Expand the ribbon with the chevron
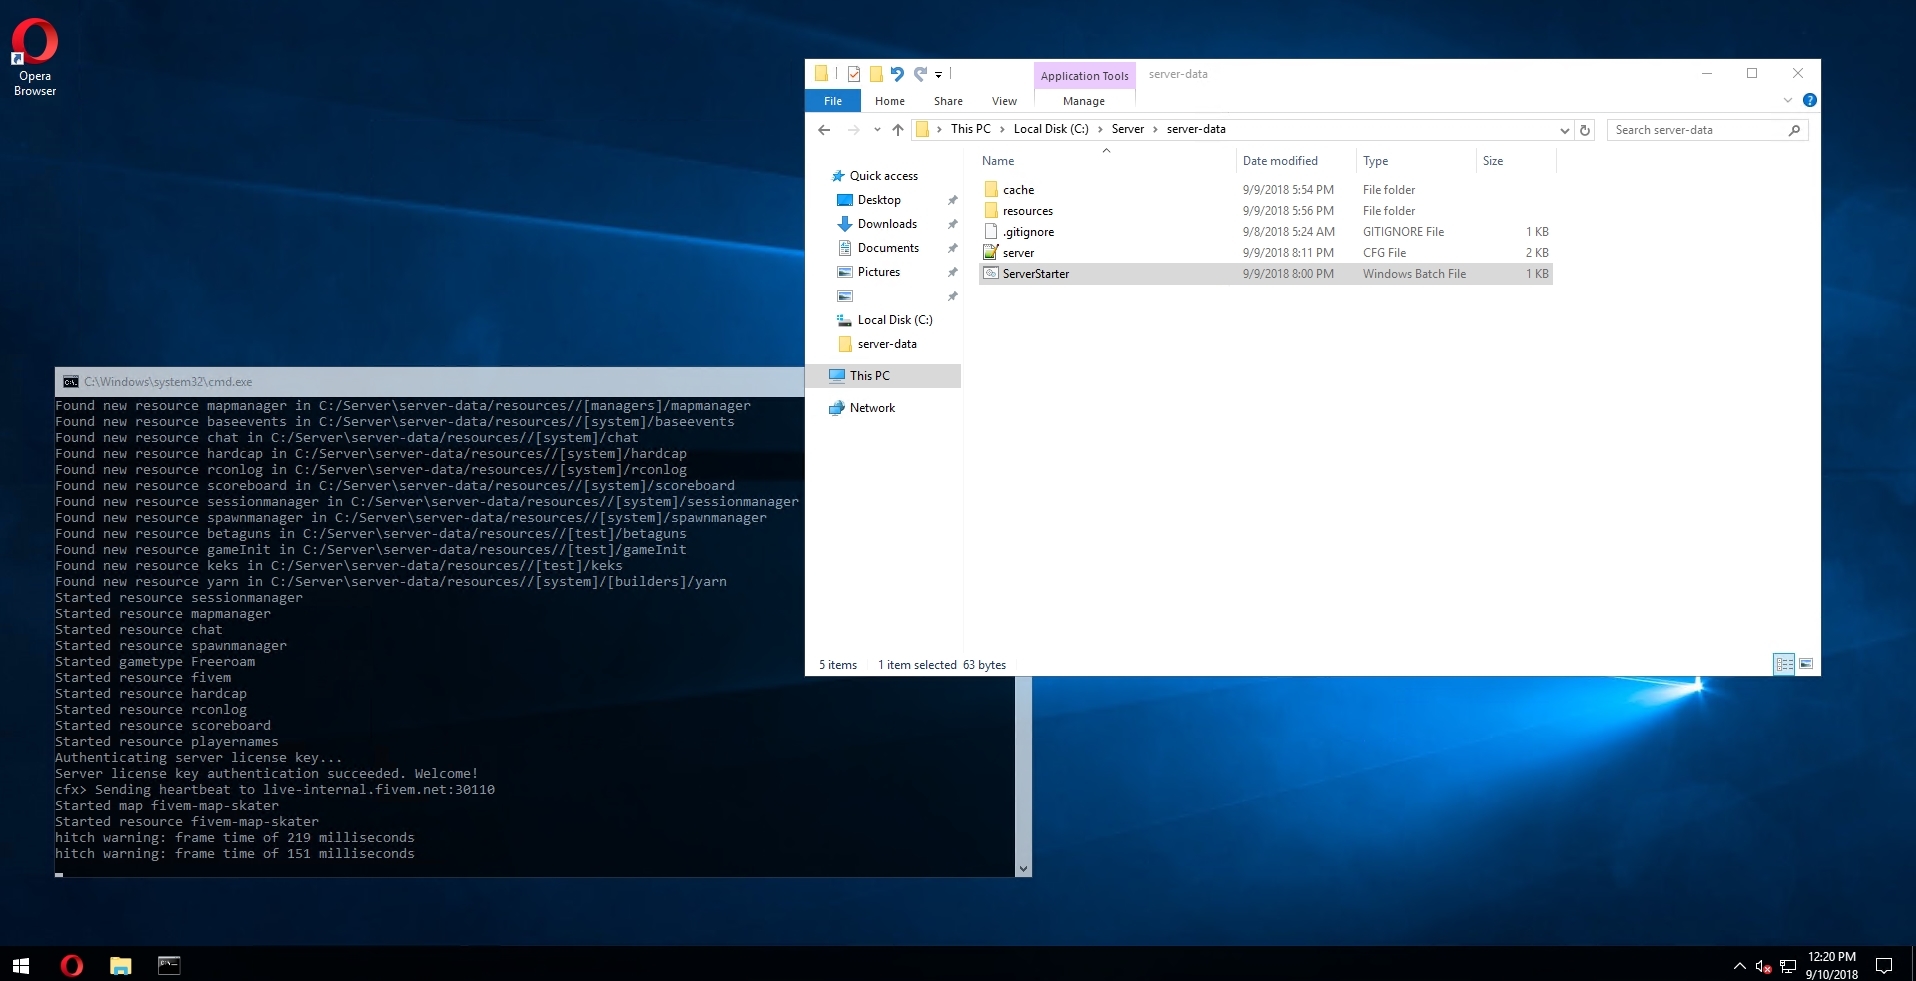Image resolution: width=1916 pixels, height=981 pixels. pyautogui.click(x=1788, y=100)
